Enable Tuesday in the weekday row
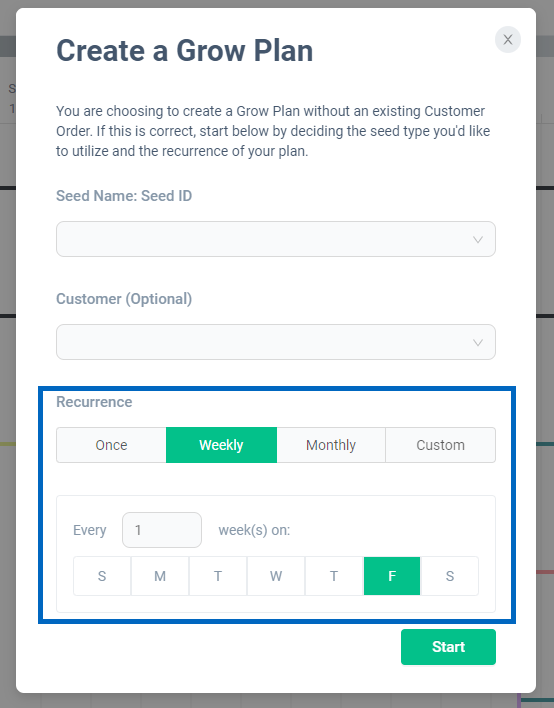554x708 pixels. [x=218, y=576]
